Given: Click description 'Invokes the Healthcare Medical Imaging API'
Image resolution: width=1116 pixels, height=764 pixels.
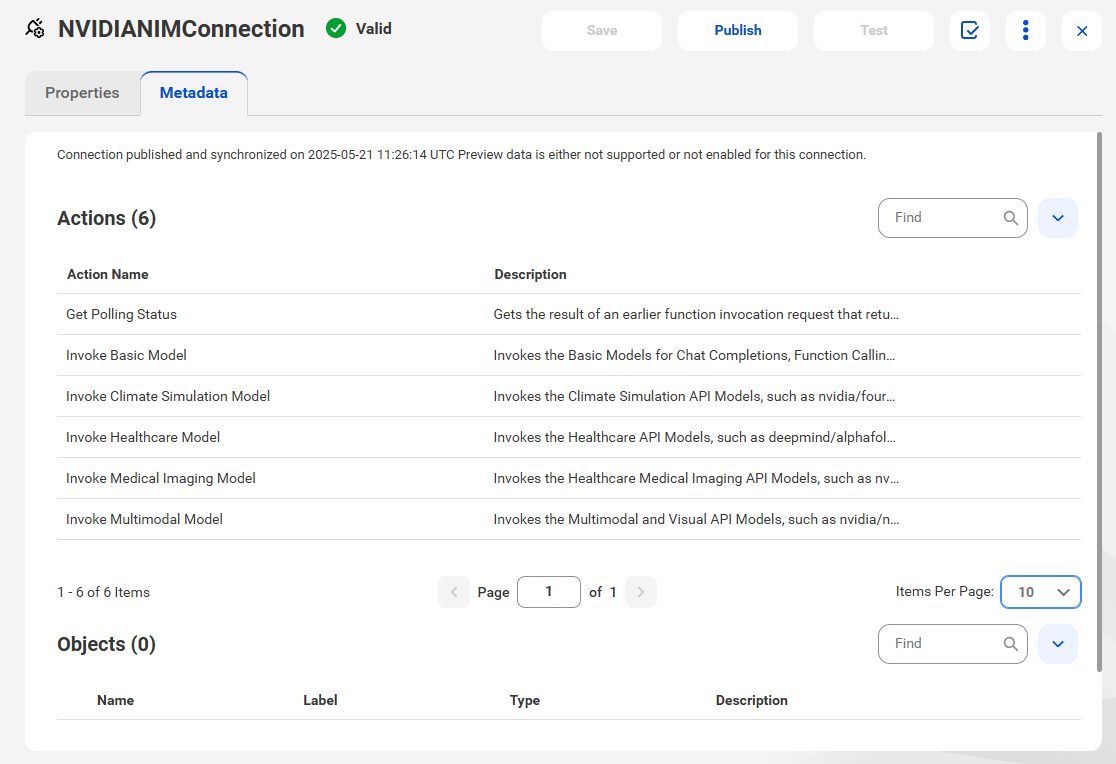Looking at the screenshot, I should pos(696,478).
